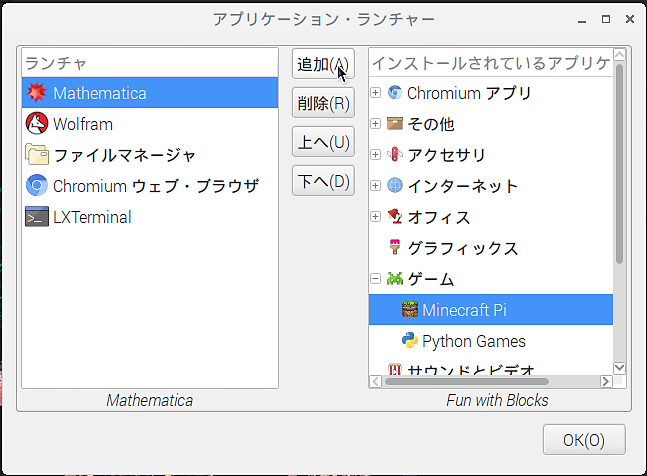
Task: Click the 削除(R) remove button
Action: (323, 103)
